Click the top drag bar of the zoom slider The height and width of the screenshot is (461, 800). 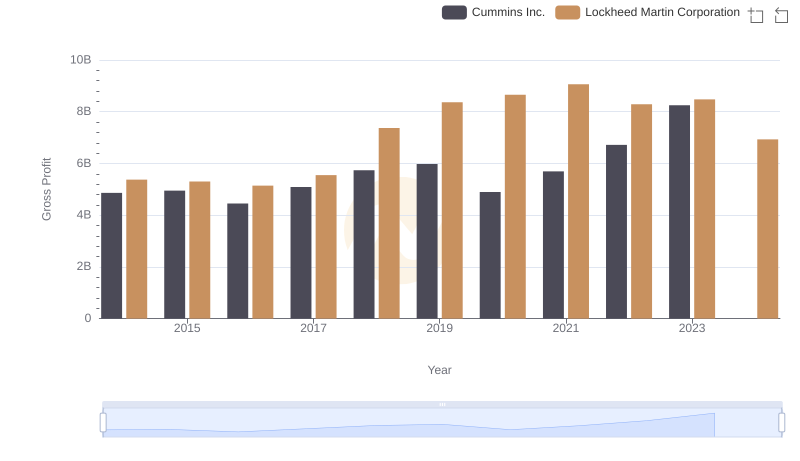(442, 404)
